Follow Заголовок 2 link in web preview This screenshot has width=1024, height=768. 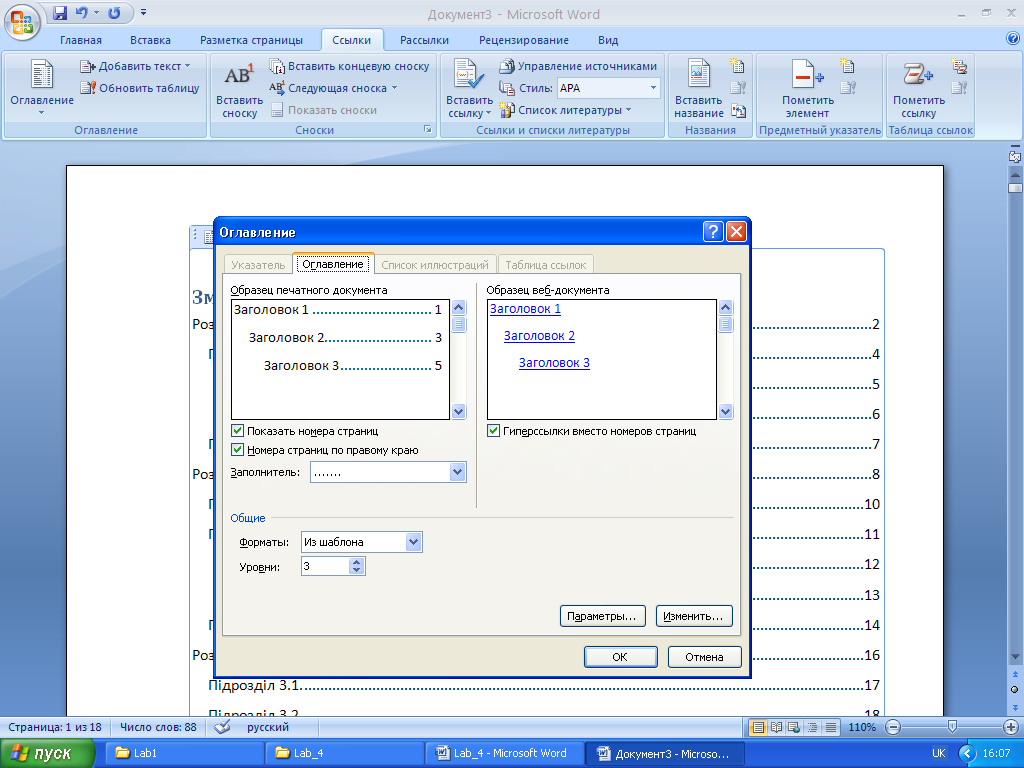pyautogui.click(x=539, y=336)
